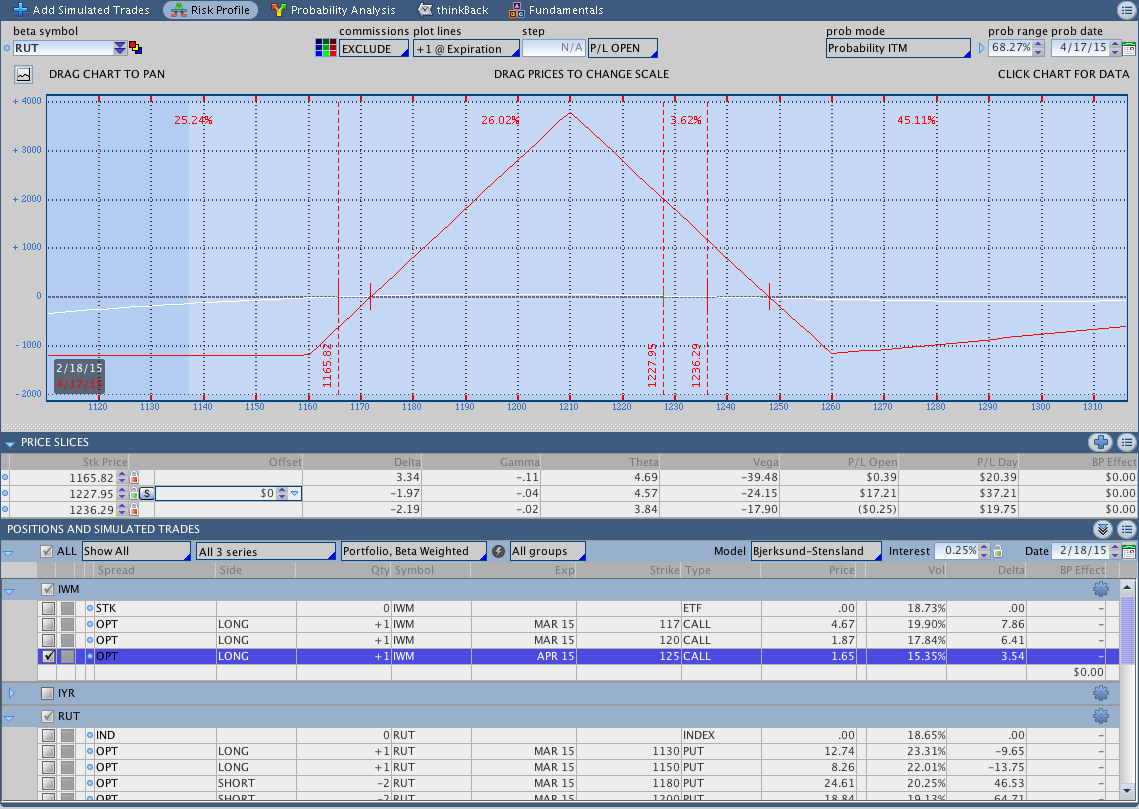The image size is (1139, 809).
Task: Click the blue dot before the beta symbol field
Action: click(x=7, y=48)
